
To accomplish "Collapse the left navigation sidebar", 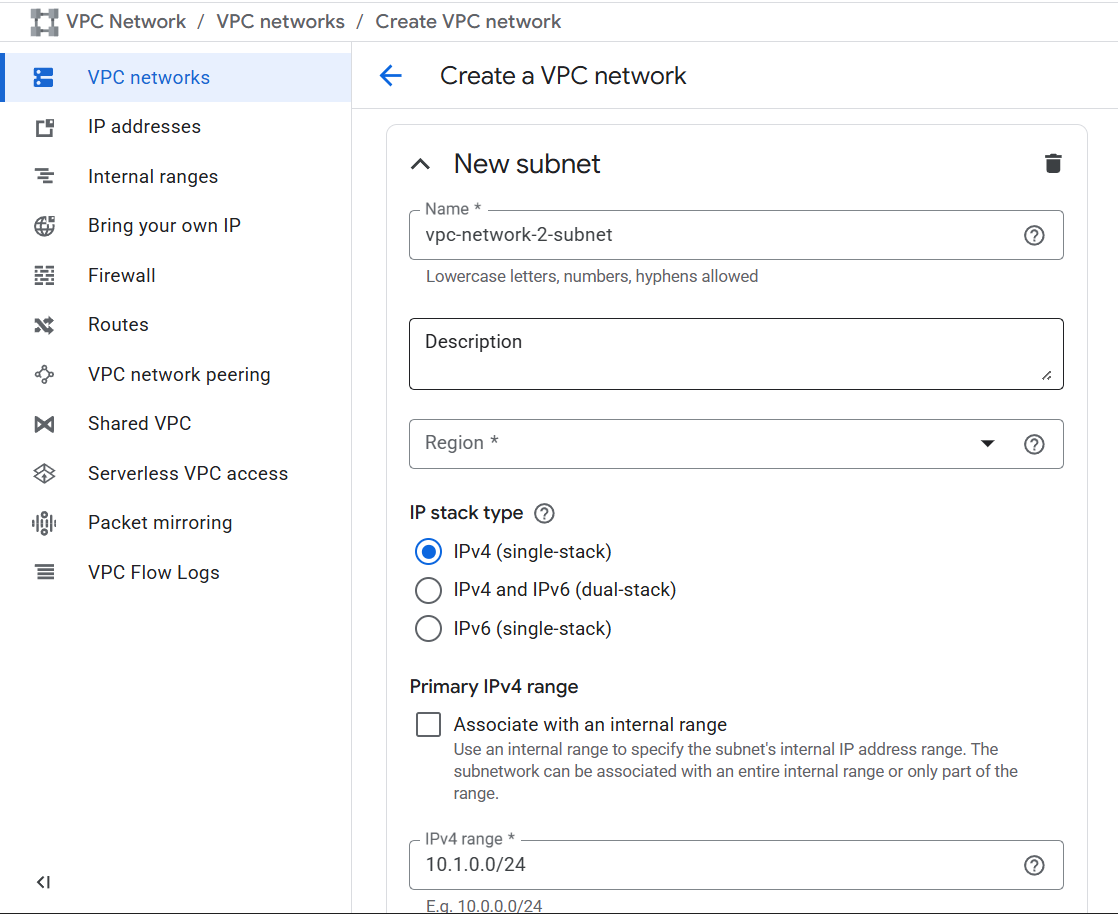I will [43, 882].
